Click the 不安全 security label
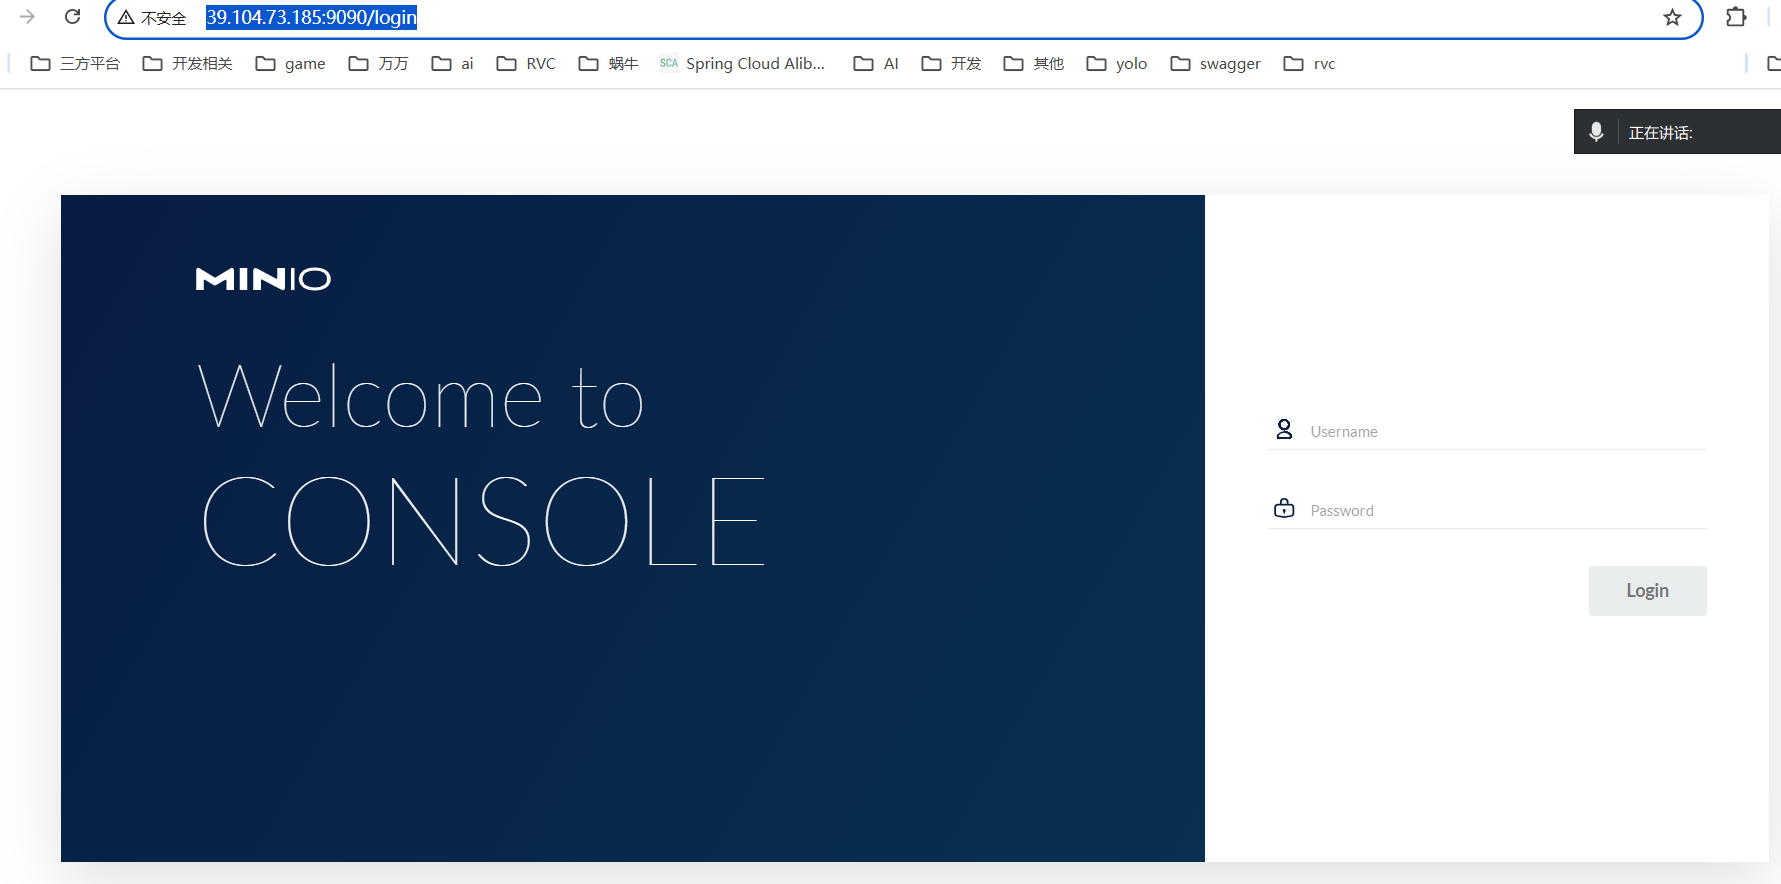The image size is (1781, 884). pos(164,18)
